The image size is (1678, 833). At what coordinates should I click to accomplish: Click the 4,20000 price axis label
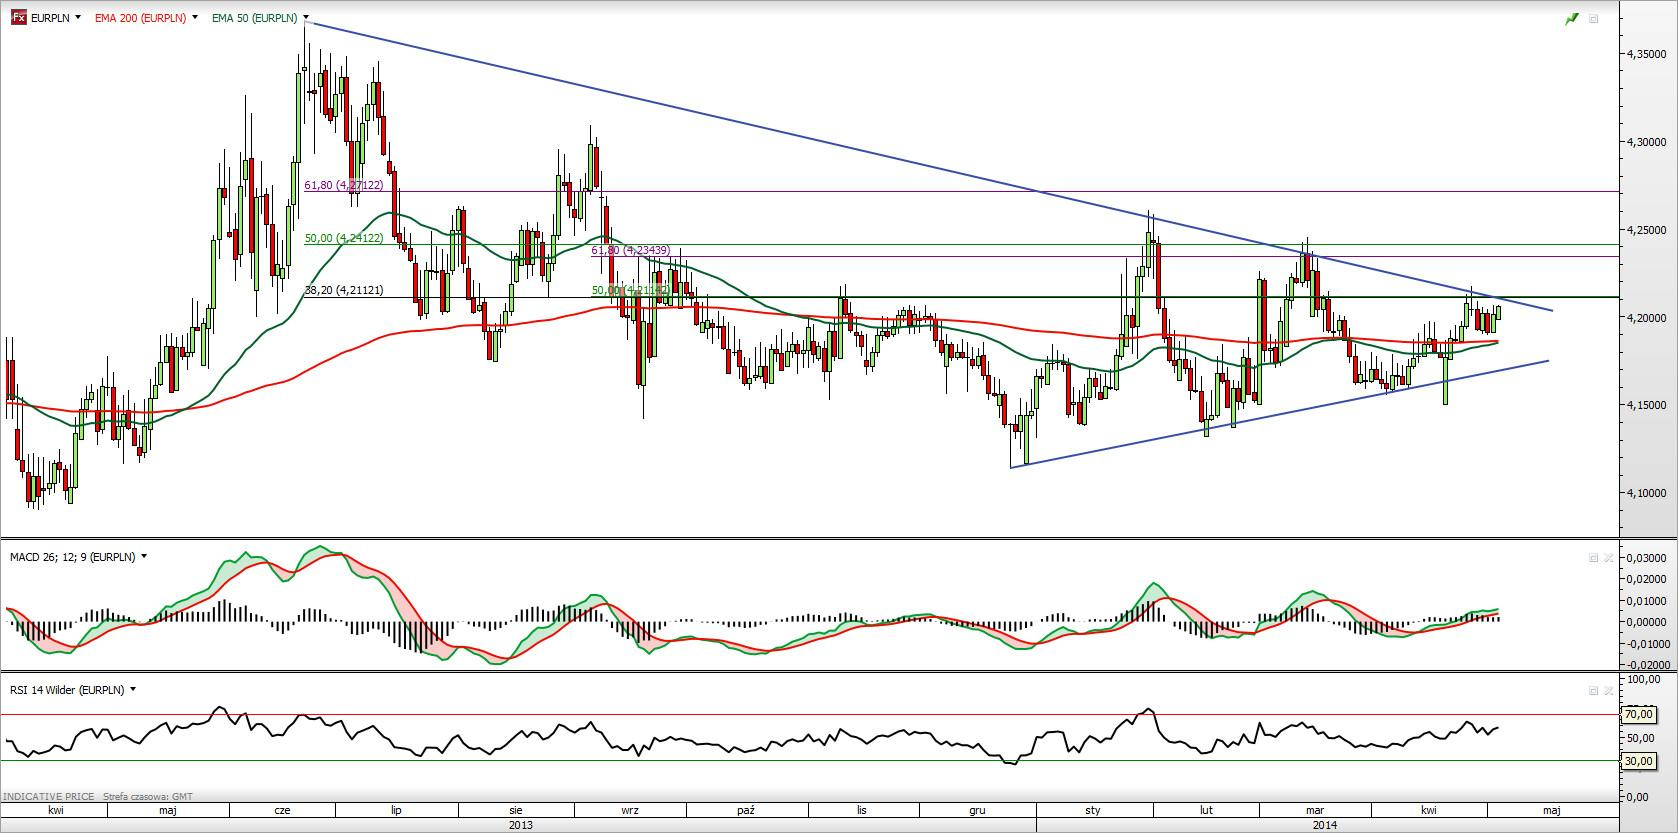click(x=1648, y=318)
